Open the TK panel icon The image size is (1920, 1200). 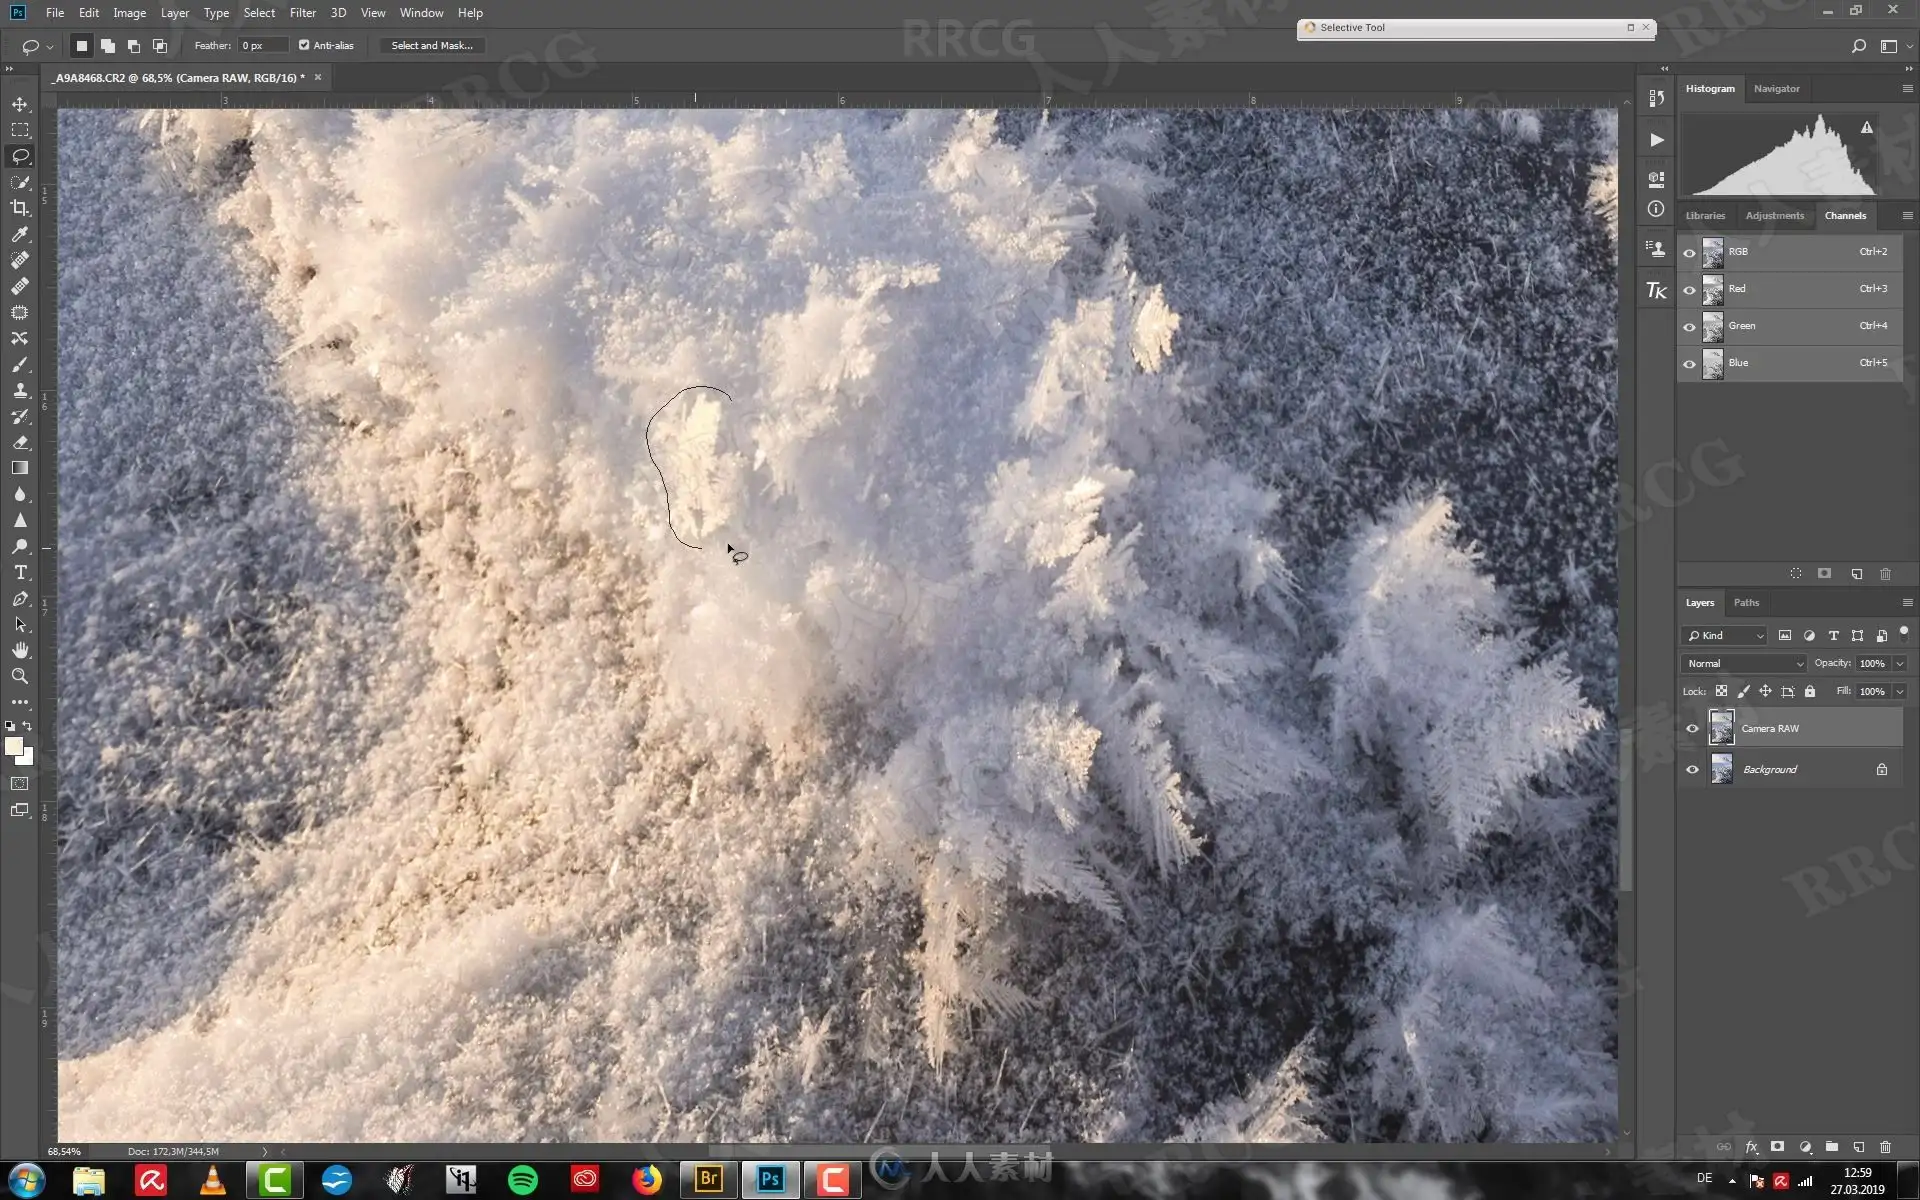[1656, 290]
